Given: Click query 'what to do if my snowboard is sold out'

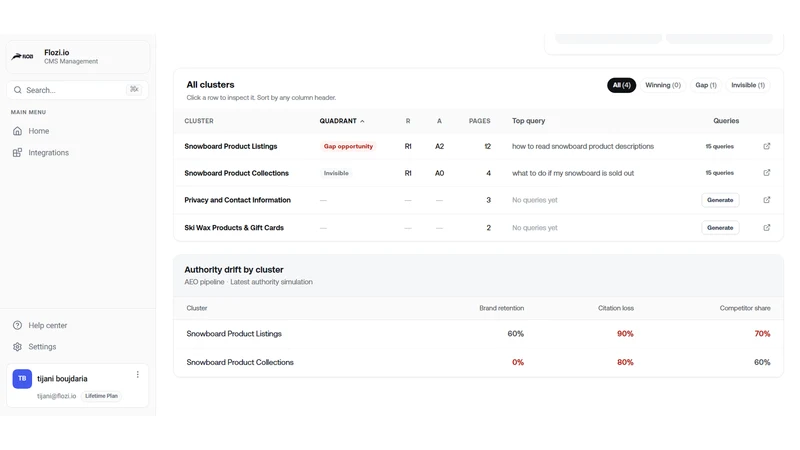Looking at the screenshot, I should coord(573,173).
